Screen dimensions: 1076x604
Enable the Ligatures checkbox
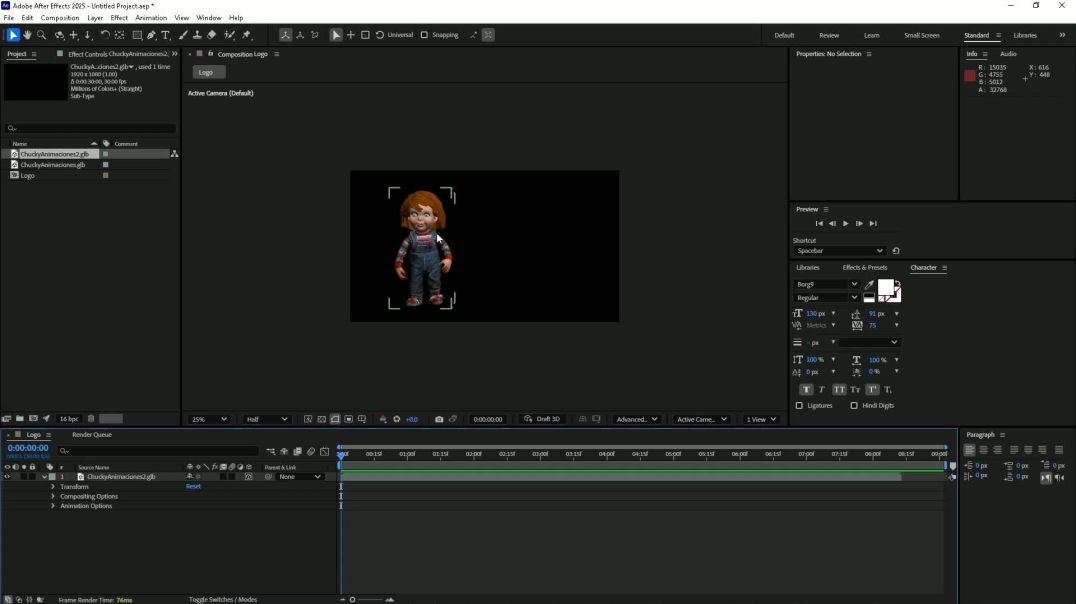799,405
